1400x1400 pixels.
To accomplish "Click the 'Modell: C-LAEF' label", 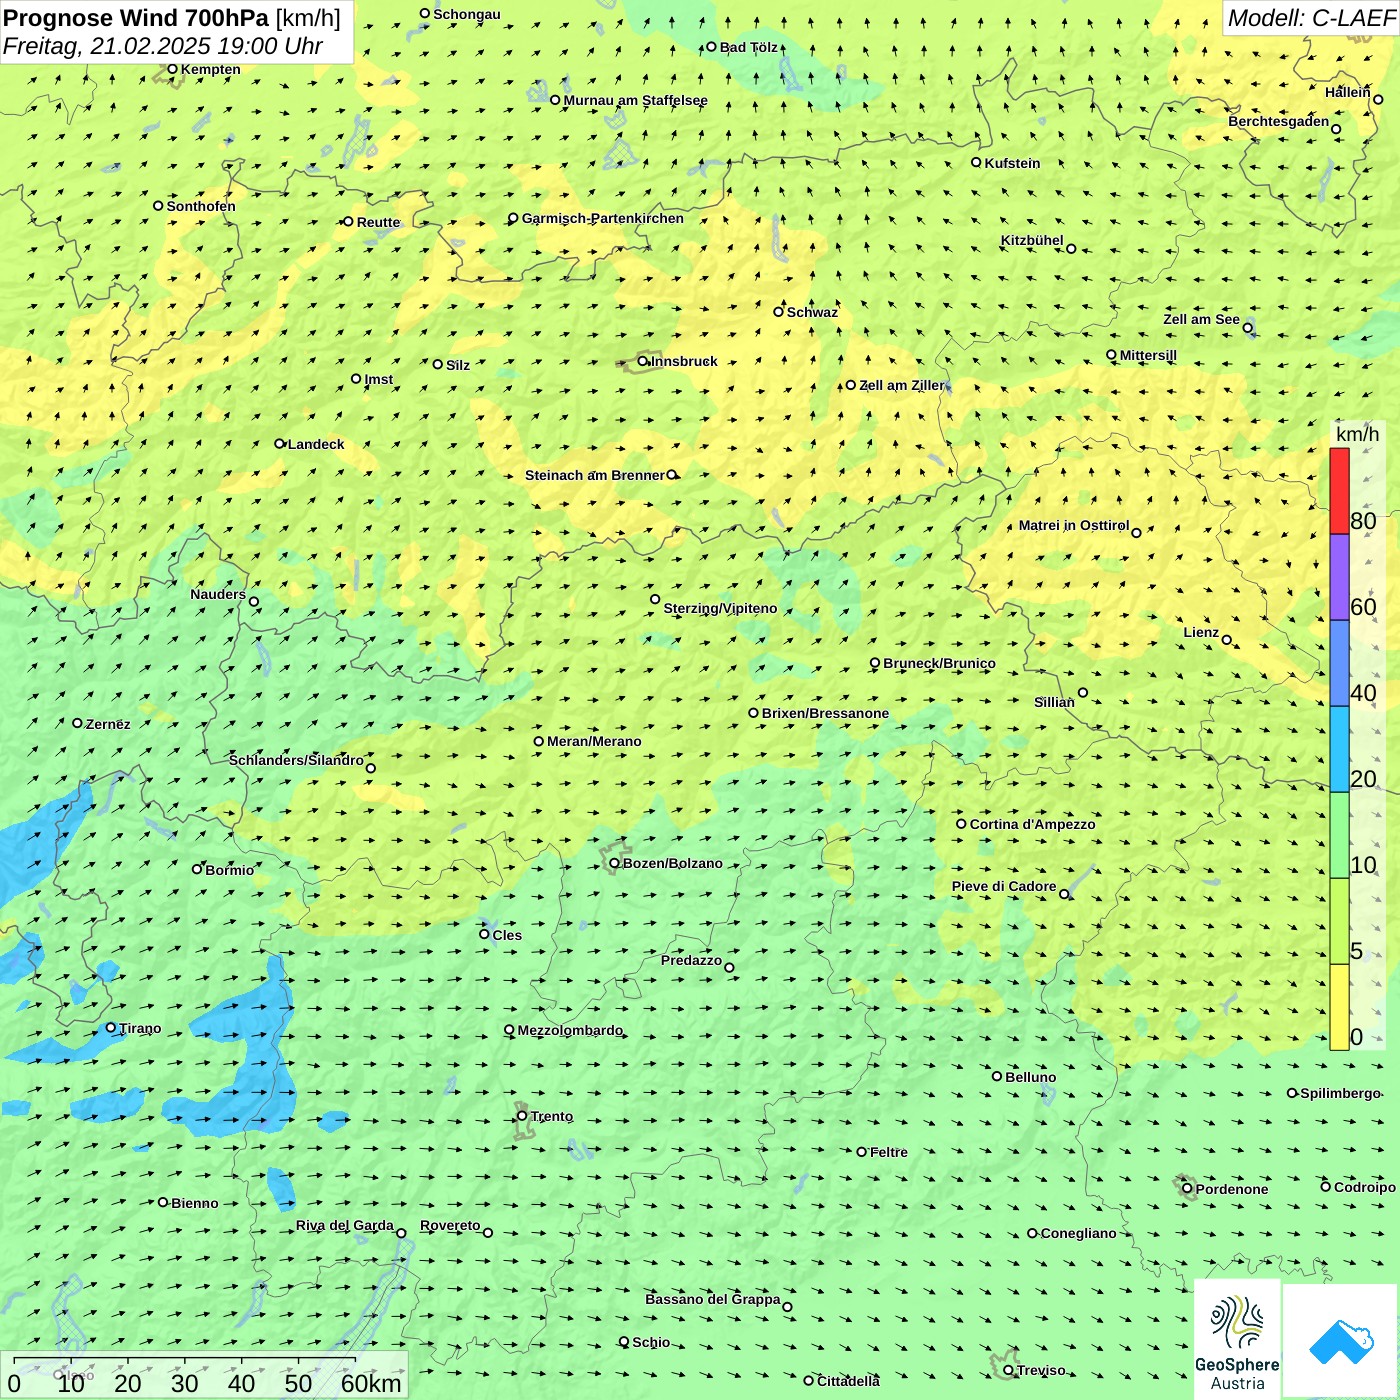I will 1311,18.
